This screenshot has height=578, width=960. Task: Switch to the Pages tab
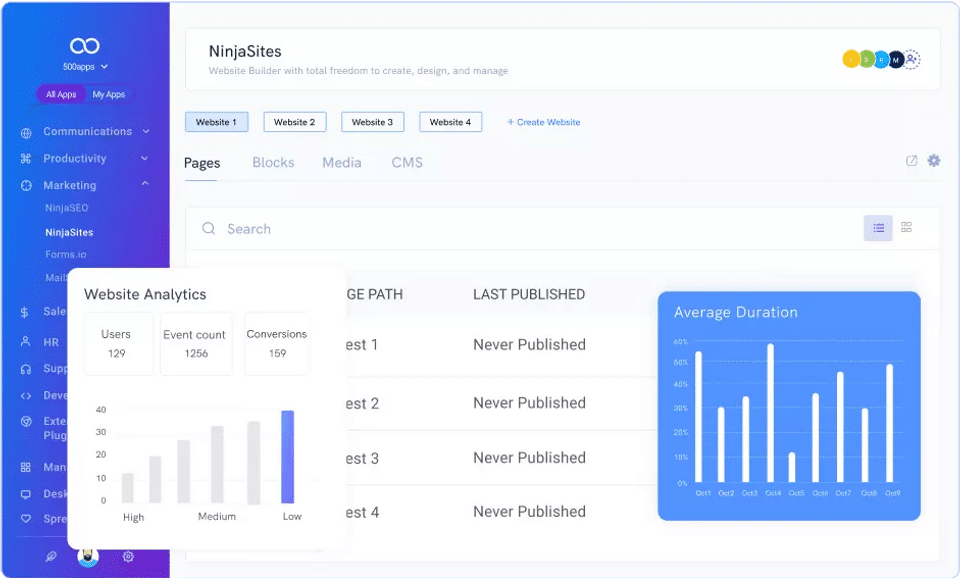point(202,163)
